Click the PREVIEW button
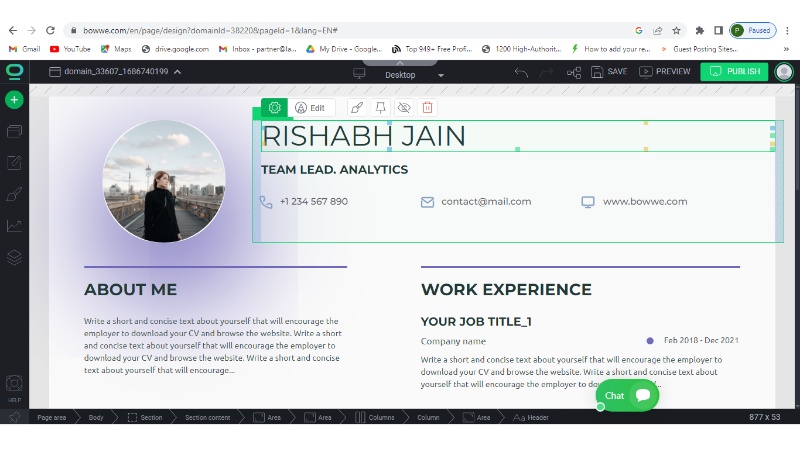The width and height of the screenshot is (800, 449). click(x=665, y=72)
